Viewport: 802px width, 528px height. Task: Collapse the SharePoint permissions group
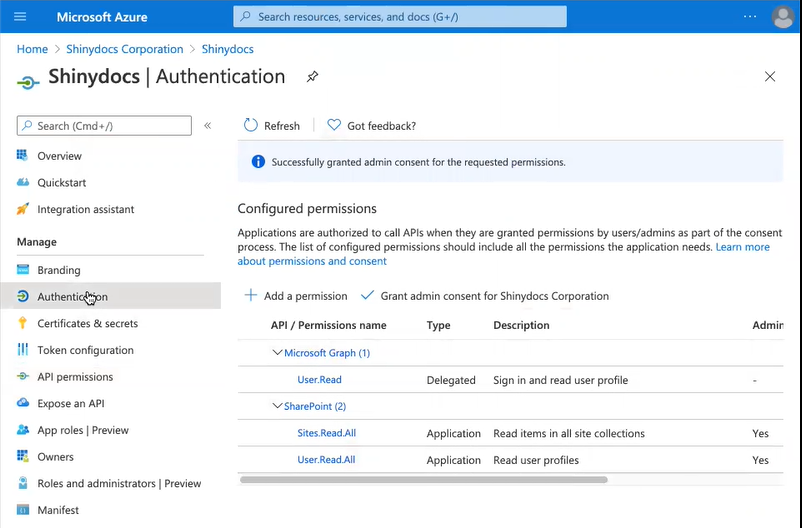tap(277, 407)
